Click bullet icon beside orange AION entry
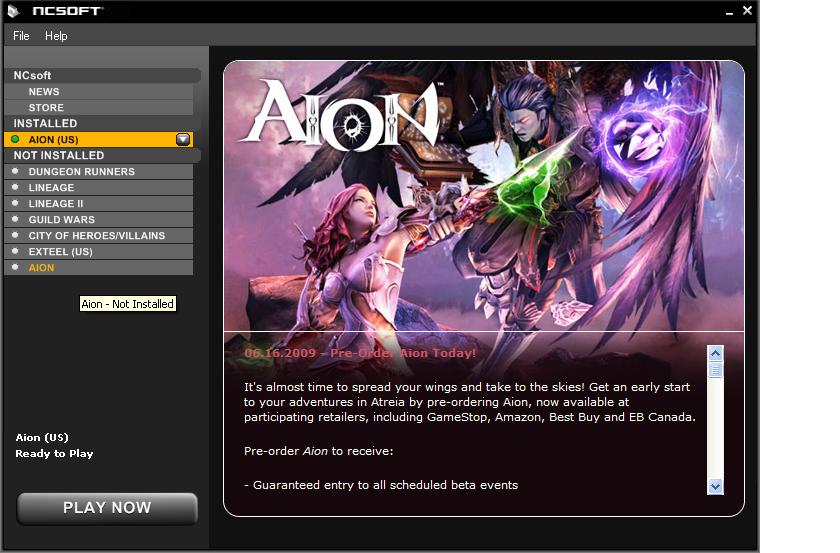840x553 pixels. [x=15, y=267]
